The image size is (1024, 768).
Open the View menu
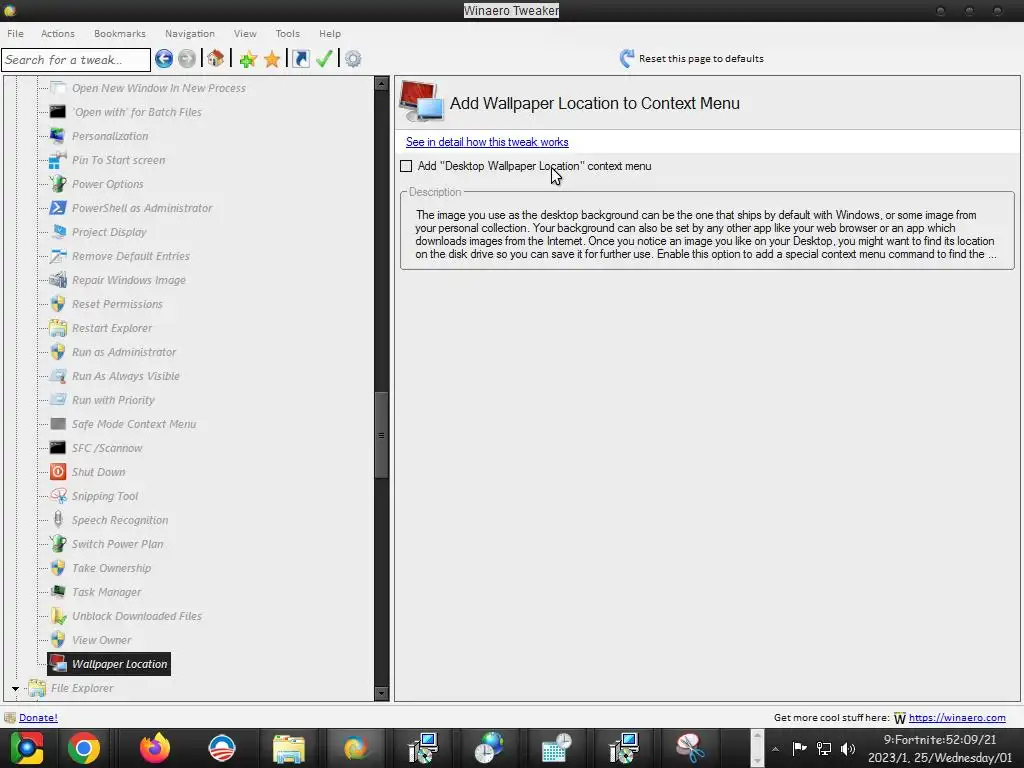[245, 33]
